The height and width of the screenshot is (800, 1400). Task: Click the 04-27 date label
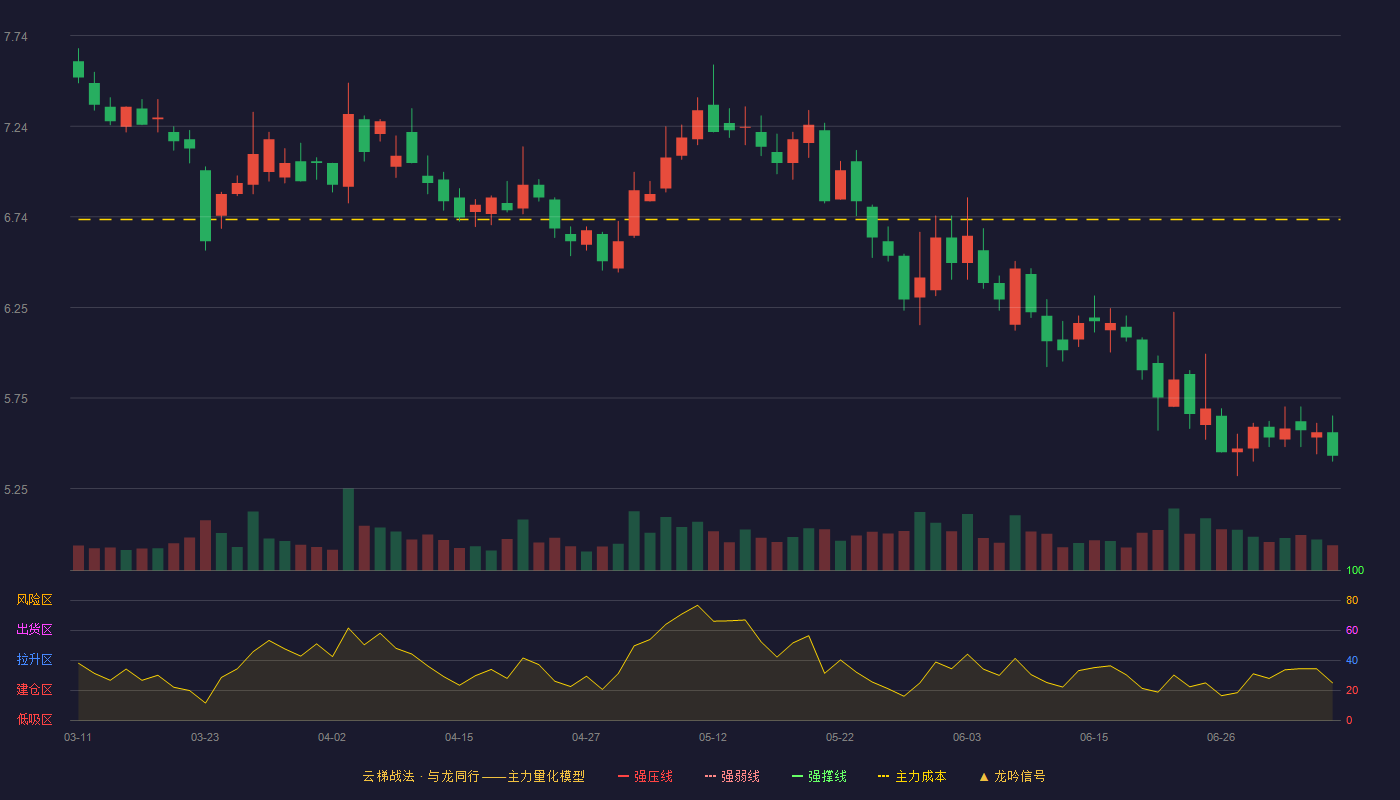(x=586, y=737)
